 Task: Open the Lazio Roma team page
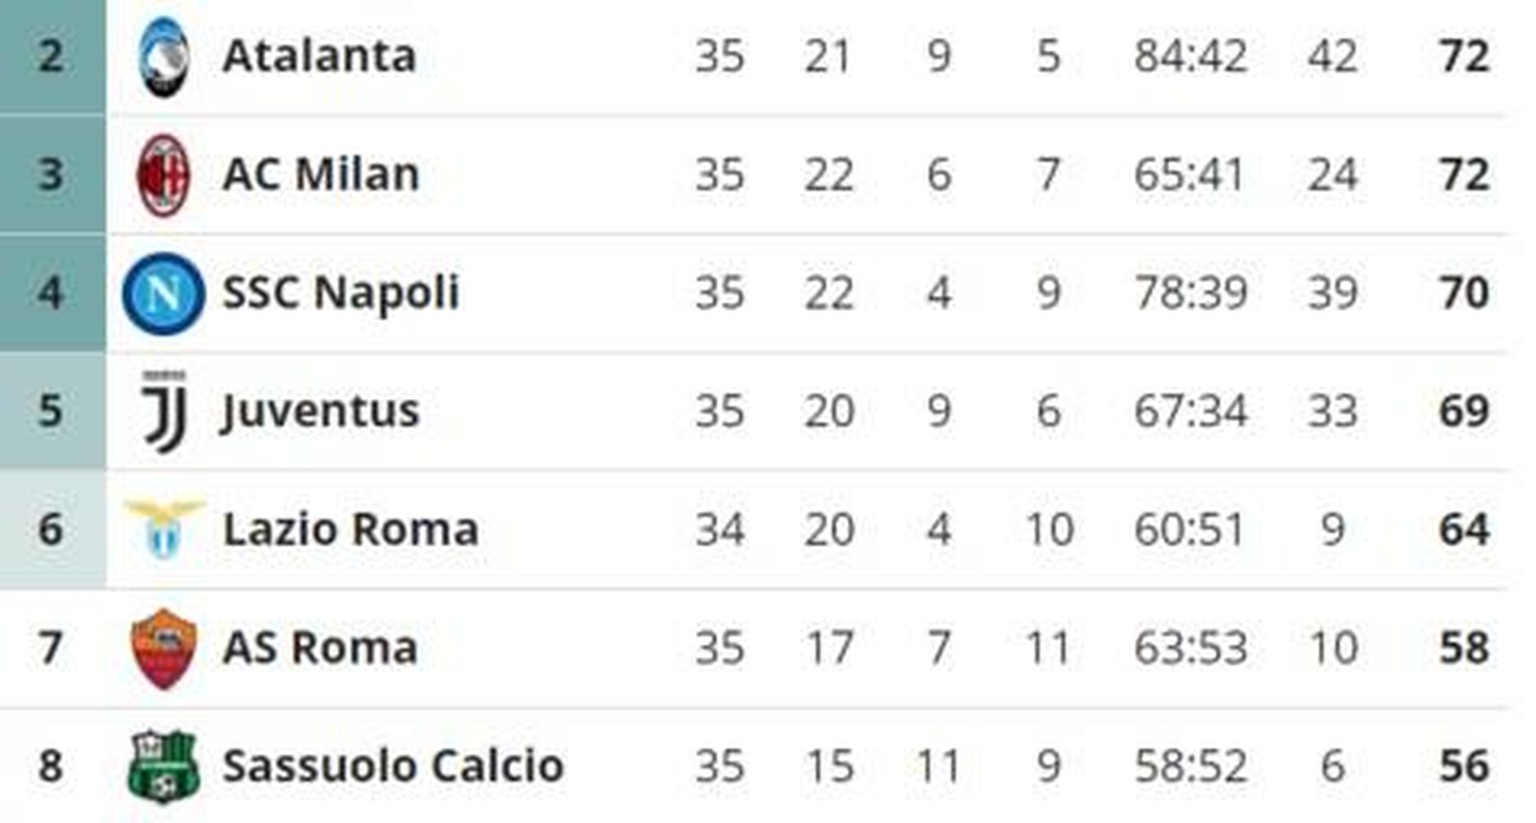[x=350, y=529]
